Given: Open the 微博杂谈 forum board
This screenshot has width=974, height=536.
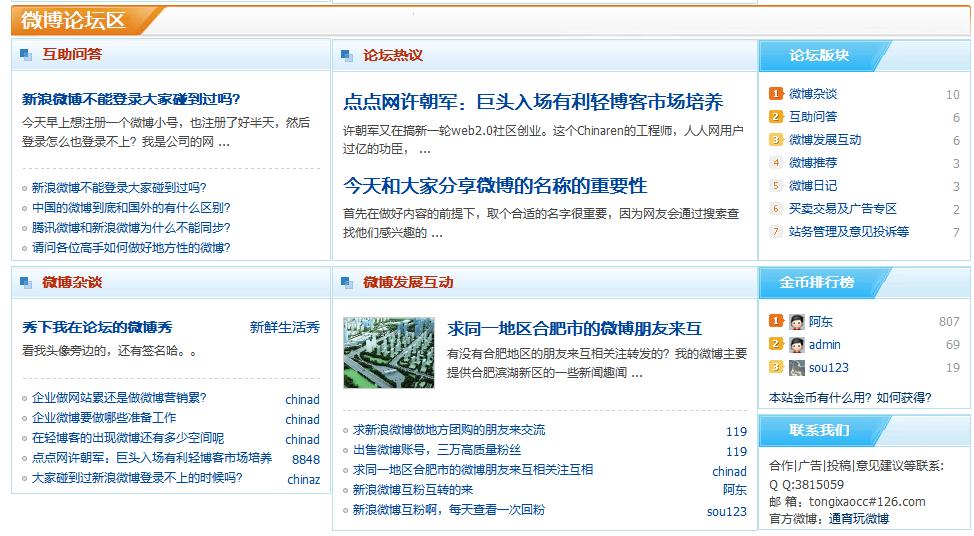Looking at the screenshot, I should [813, 94].
